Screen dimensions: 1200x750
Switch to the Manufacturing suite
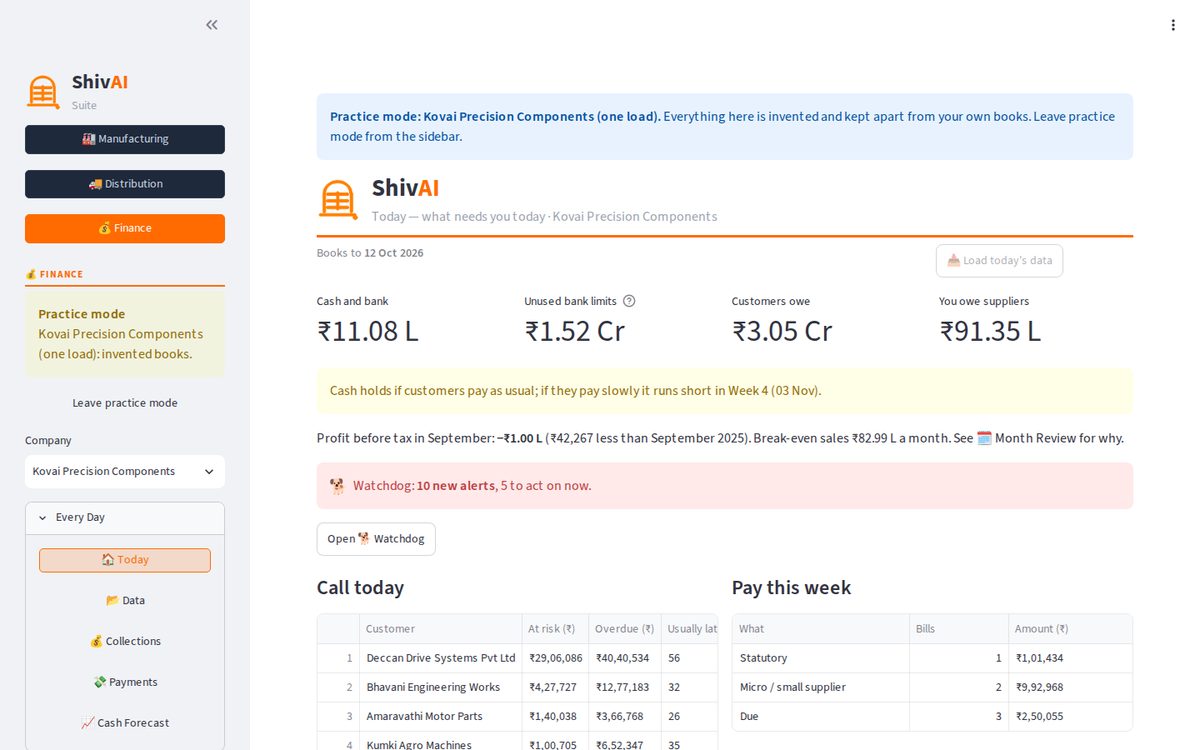coord(125,139)
